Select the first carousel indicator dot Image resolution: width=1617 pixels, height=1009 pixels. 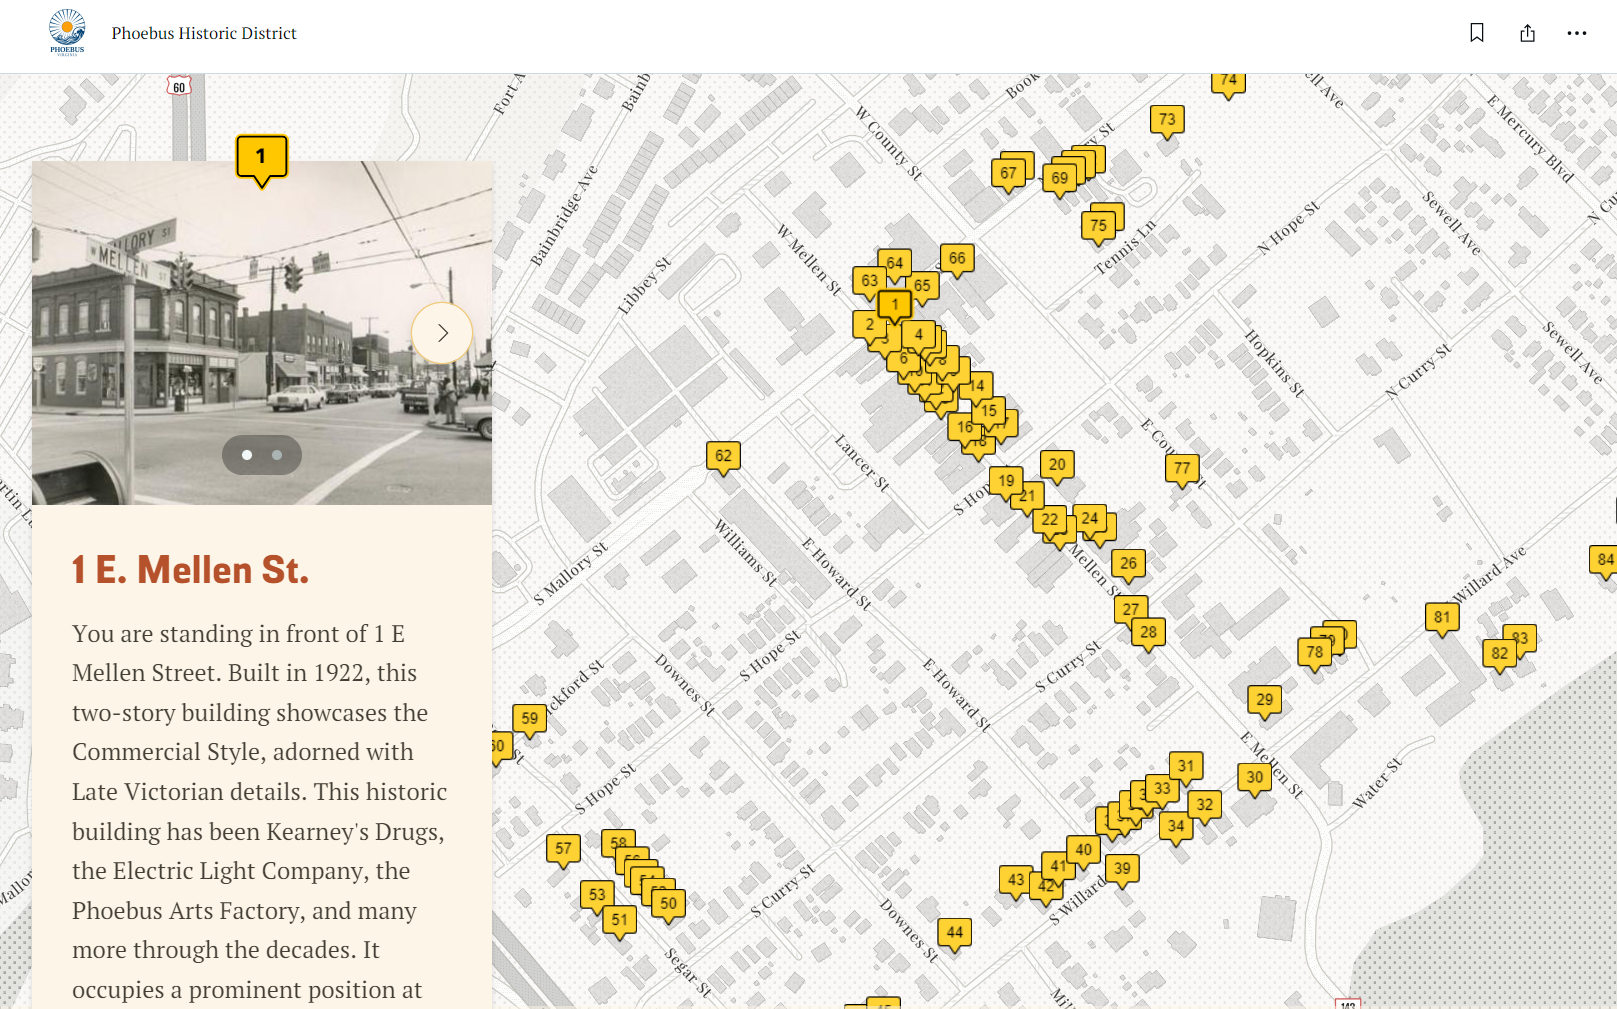click(x=247, y=455)
